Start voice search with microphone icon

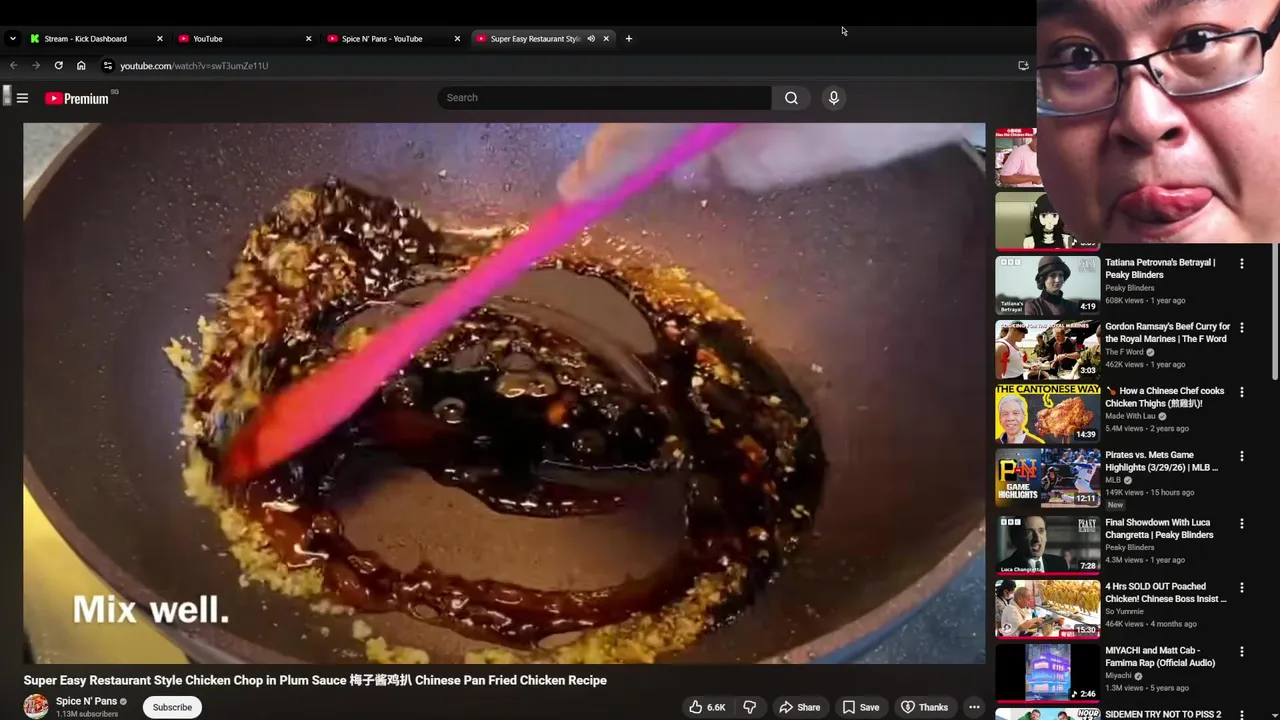(x=833, y=98)
